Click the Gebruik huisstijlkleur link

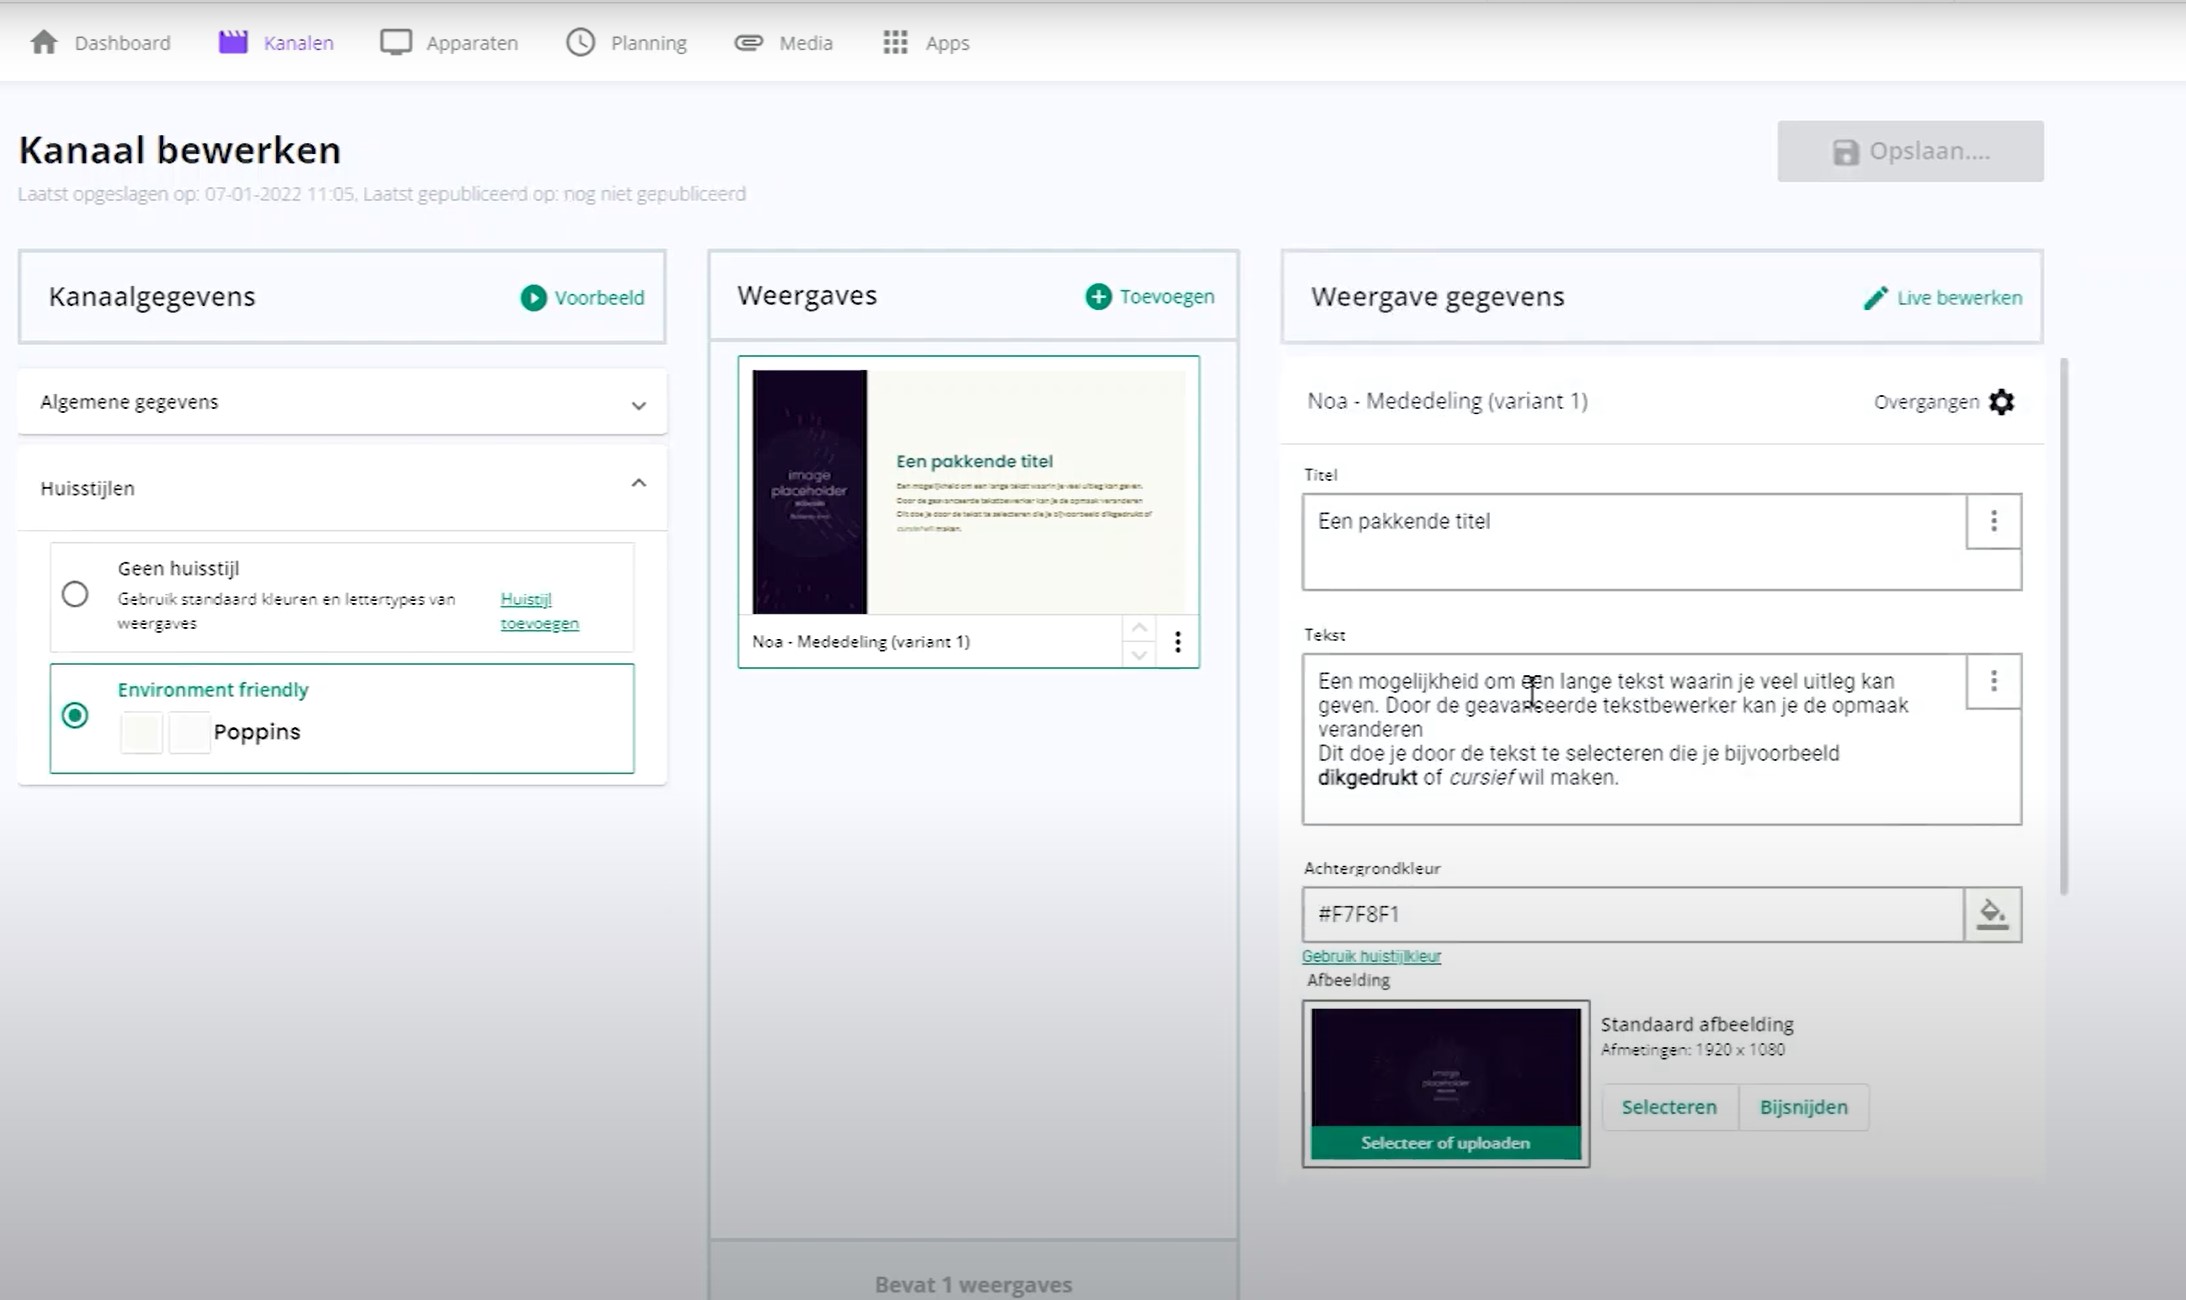pos(1371,956)
